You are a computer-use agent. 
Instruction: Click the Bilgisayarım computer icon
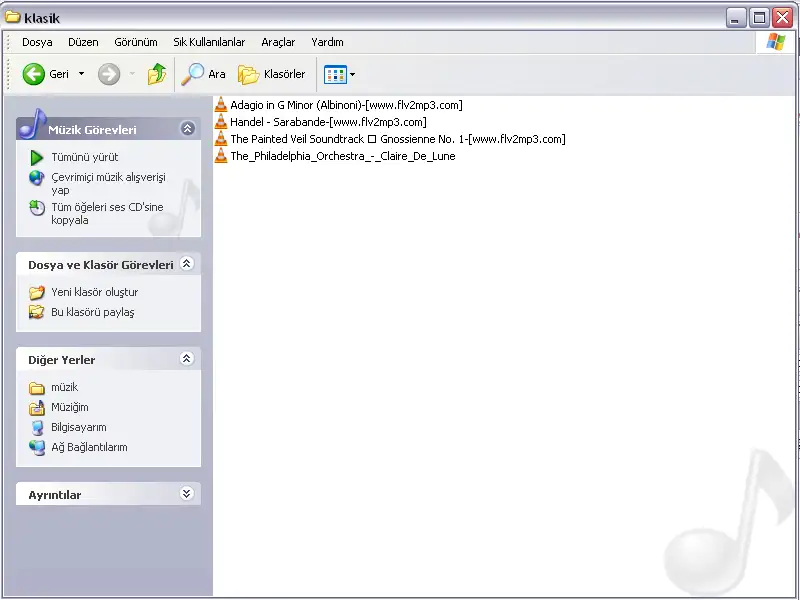(x=37, y=427)
